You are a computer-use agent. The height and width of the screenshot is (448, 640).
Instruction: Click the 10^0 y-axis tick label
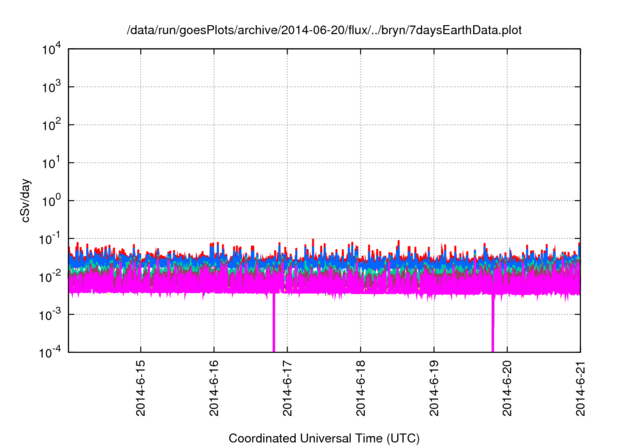(51, 201)
